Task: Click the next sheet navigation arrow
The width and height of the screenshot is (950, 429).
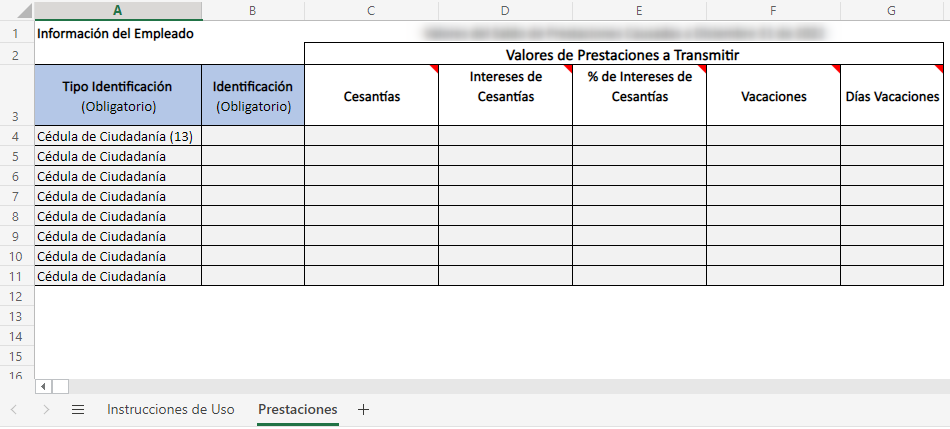Action: pos(46,410)
